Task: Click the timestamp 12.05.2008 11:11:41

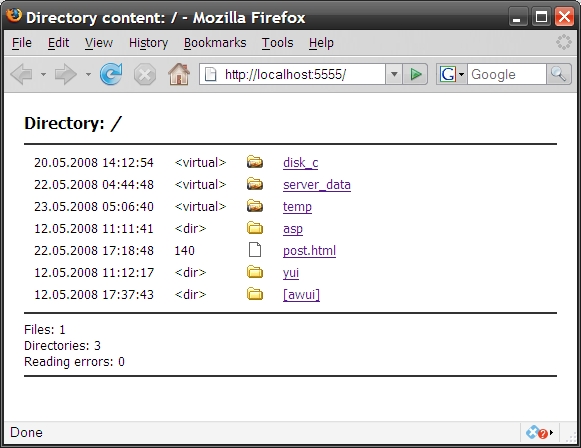Action: pos(94,229)
